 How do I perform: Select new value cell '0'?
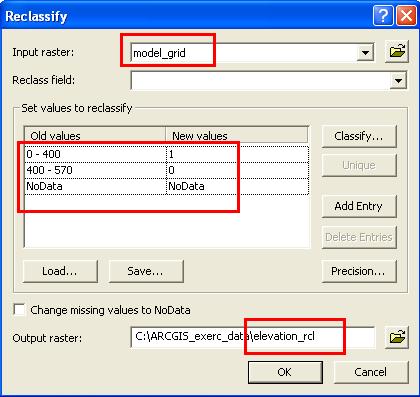pyautogui.click(x=237, y=170)
